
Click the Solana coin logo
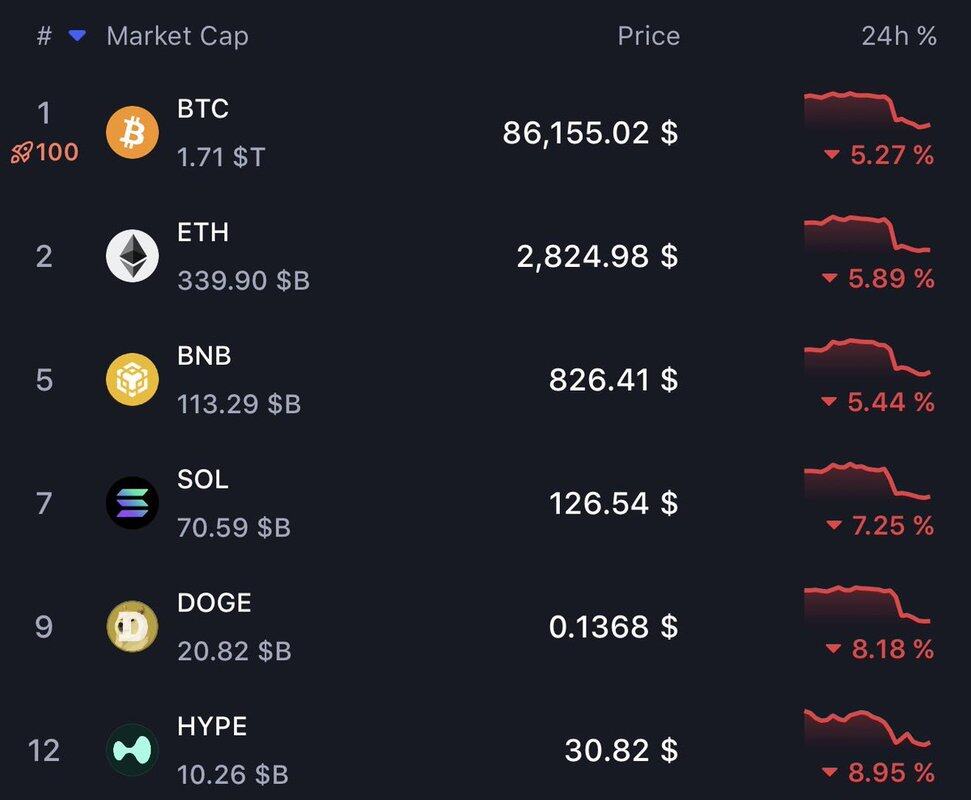coord(132,502)
